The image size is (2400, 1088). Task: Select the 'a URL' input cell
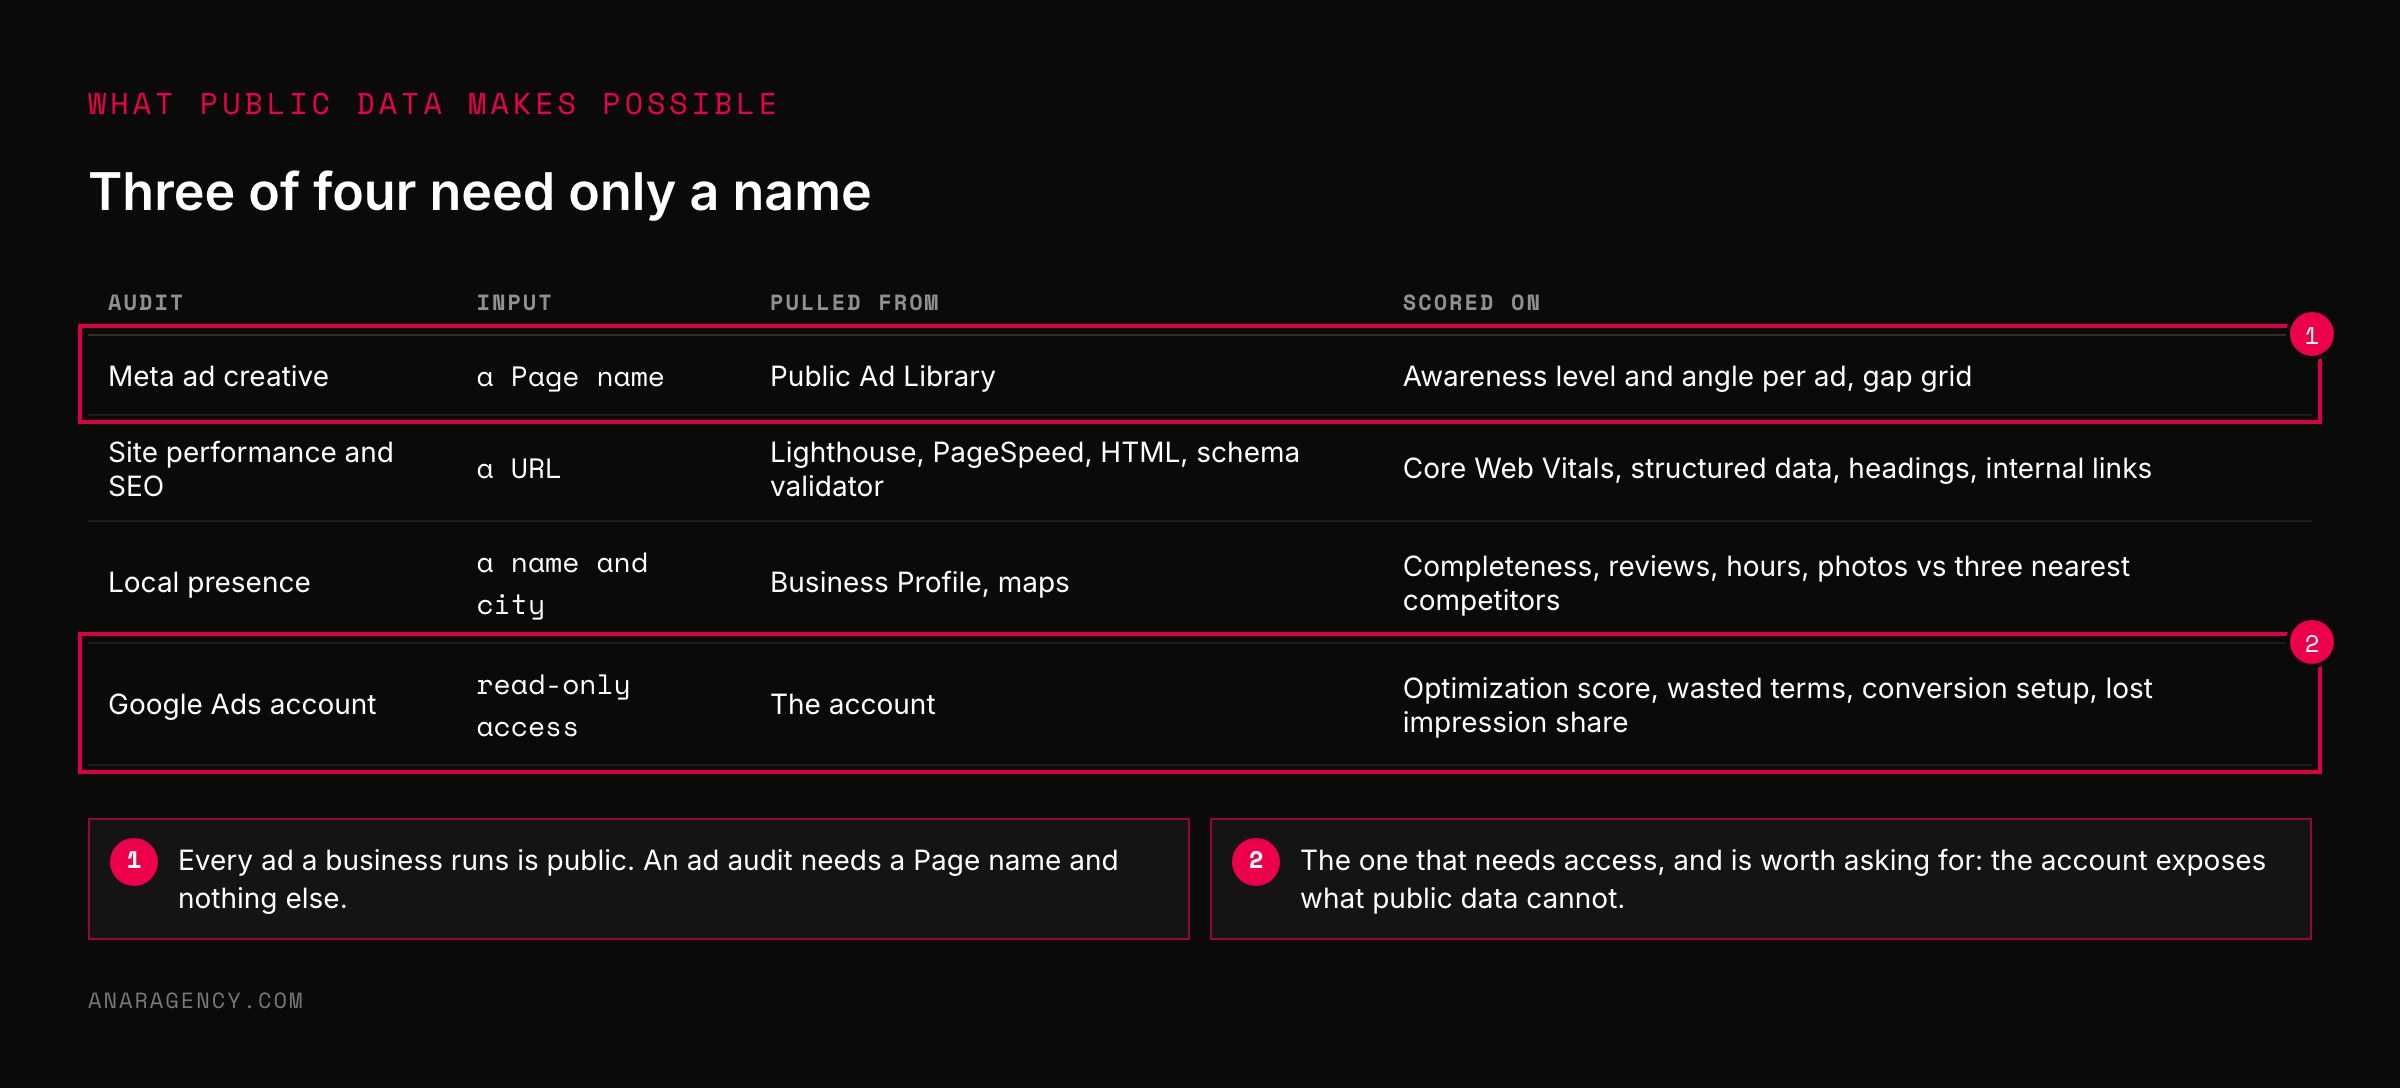(x=518, y=469)
